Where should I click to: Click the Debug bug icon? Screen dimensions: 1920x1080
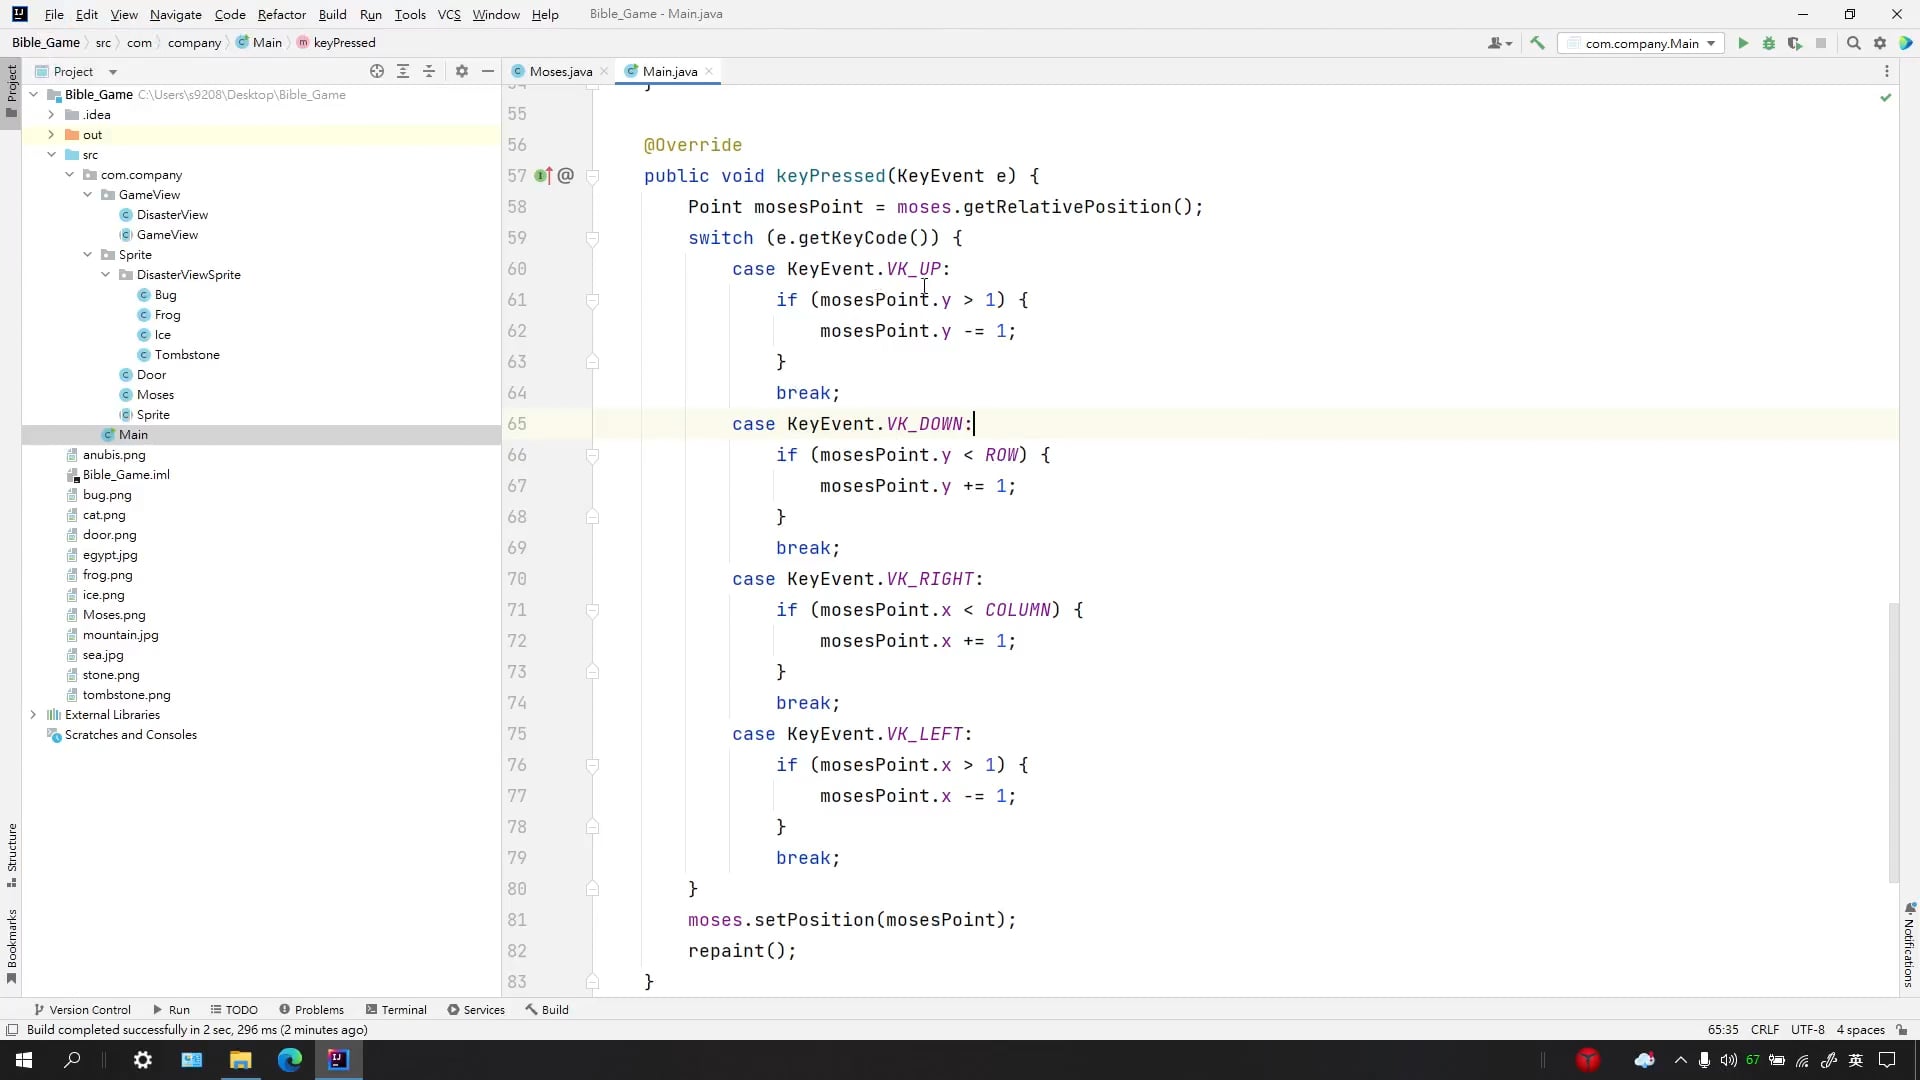coord(1769,43)
